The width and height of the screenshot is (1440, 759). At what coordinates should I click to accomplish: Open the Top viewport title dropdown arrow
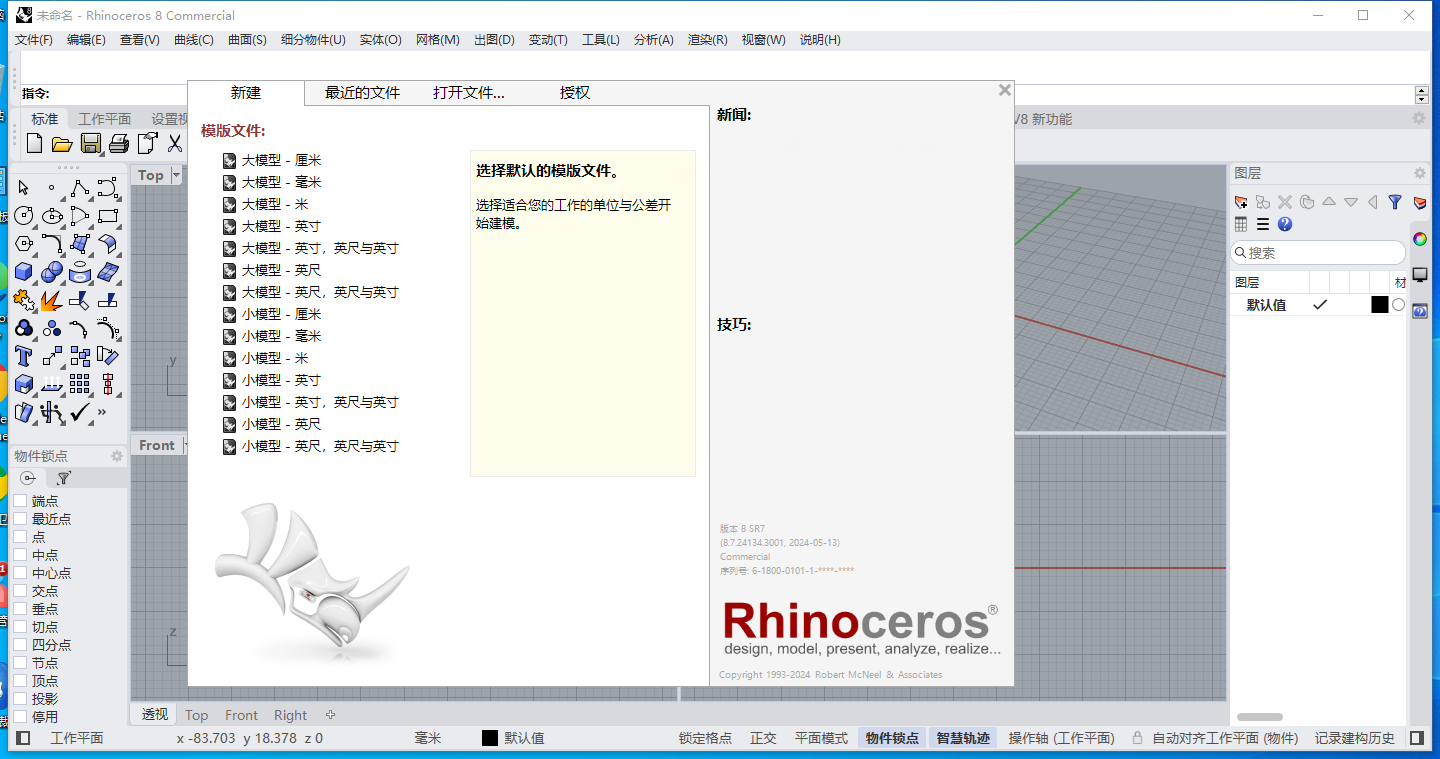pyautogui.click(x=176, y=175)
